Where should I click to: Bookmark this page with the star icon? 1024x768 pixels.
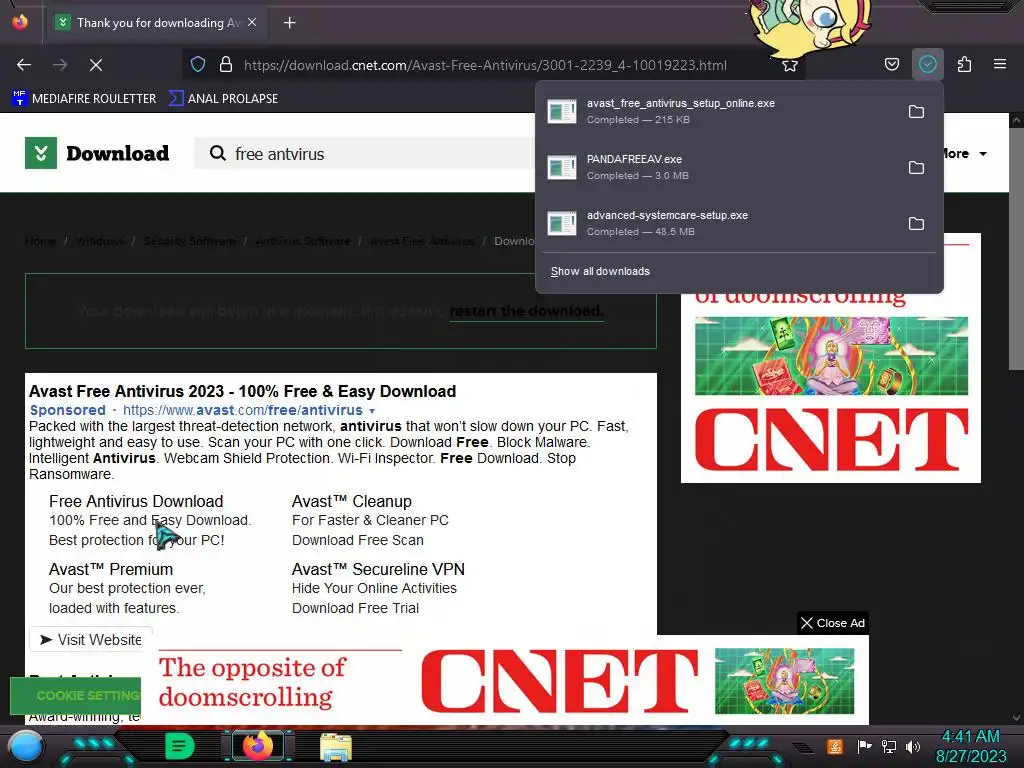[x=790, y=65]
